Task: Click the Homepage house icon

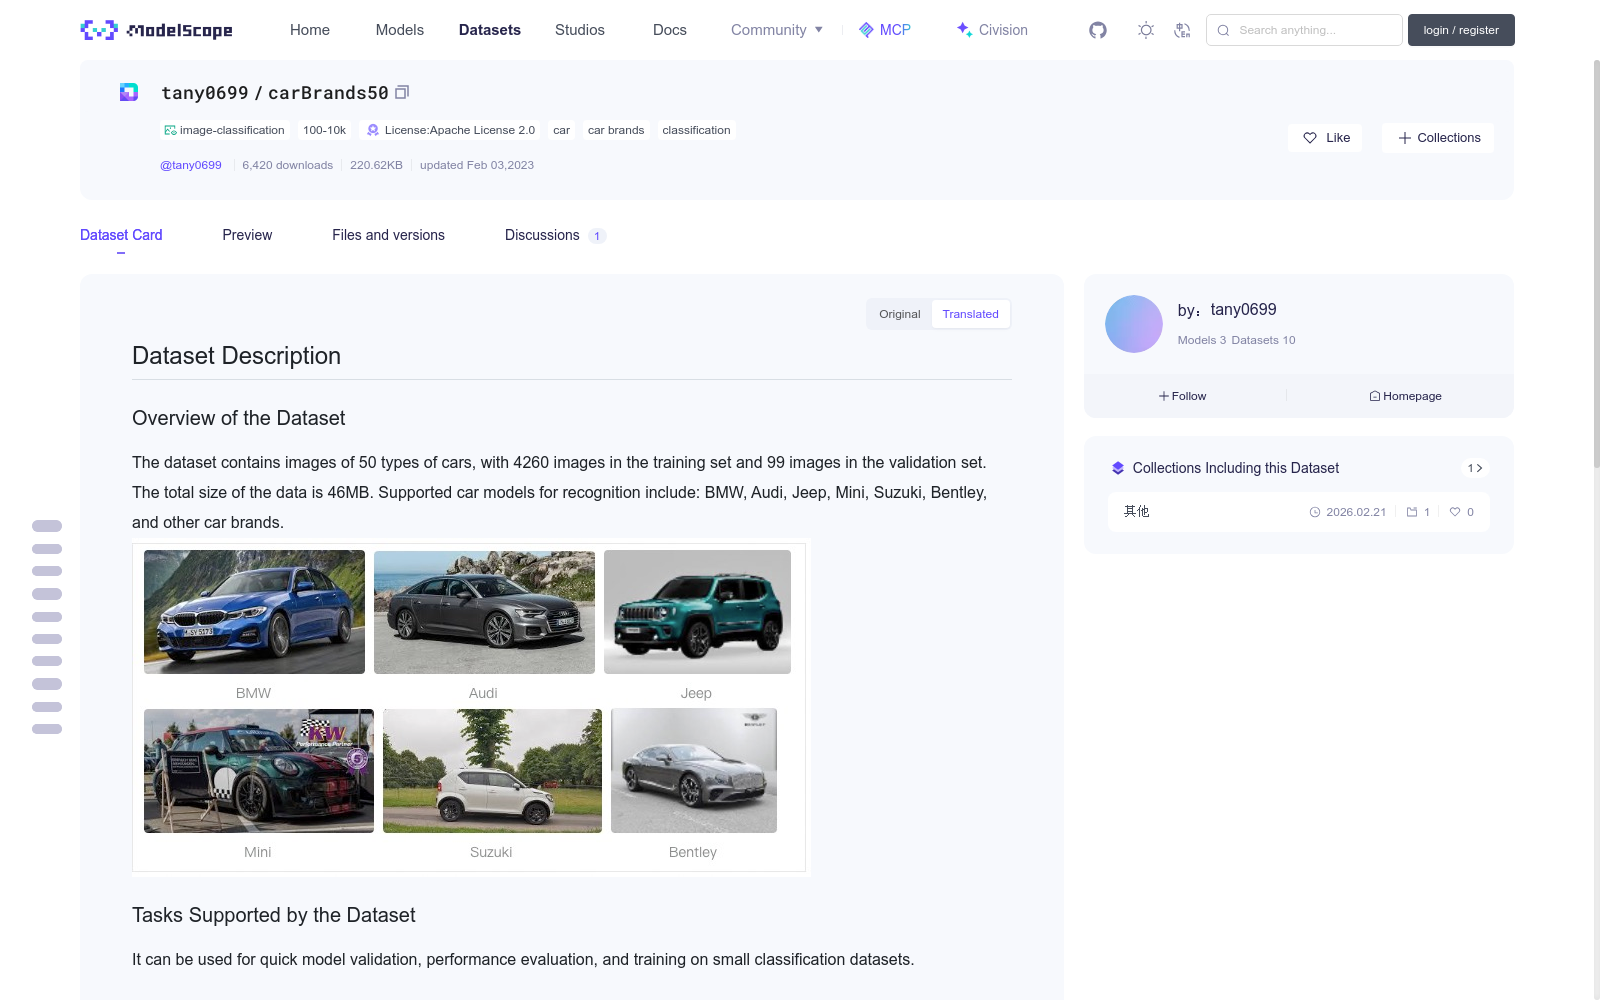Action: [1375, 396]
